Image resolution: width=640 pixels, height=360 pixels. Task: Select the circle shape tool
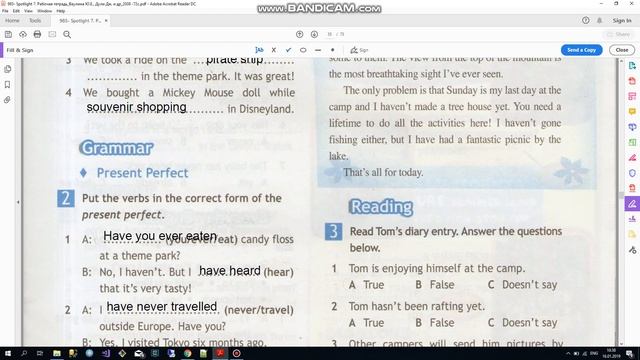303,50
